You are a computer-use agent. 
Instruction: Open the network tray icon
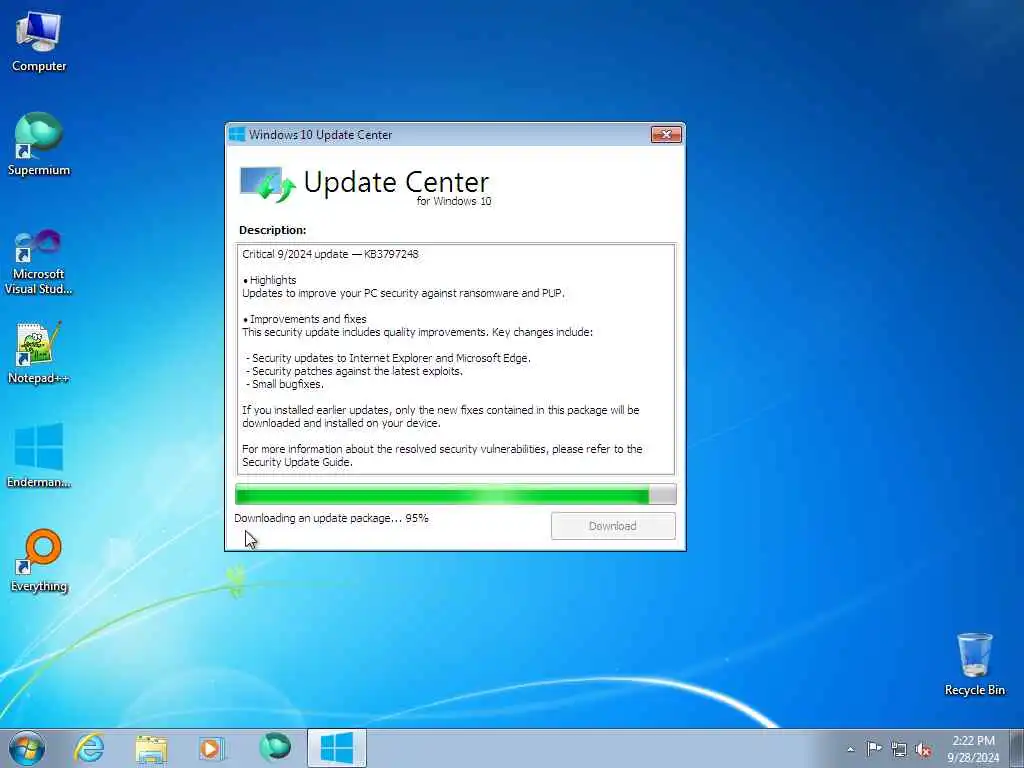[899, 749]
